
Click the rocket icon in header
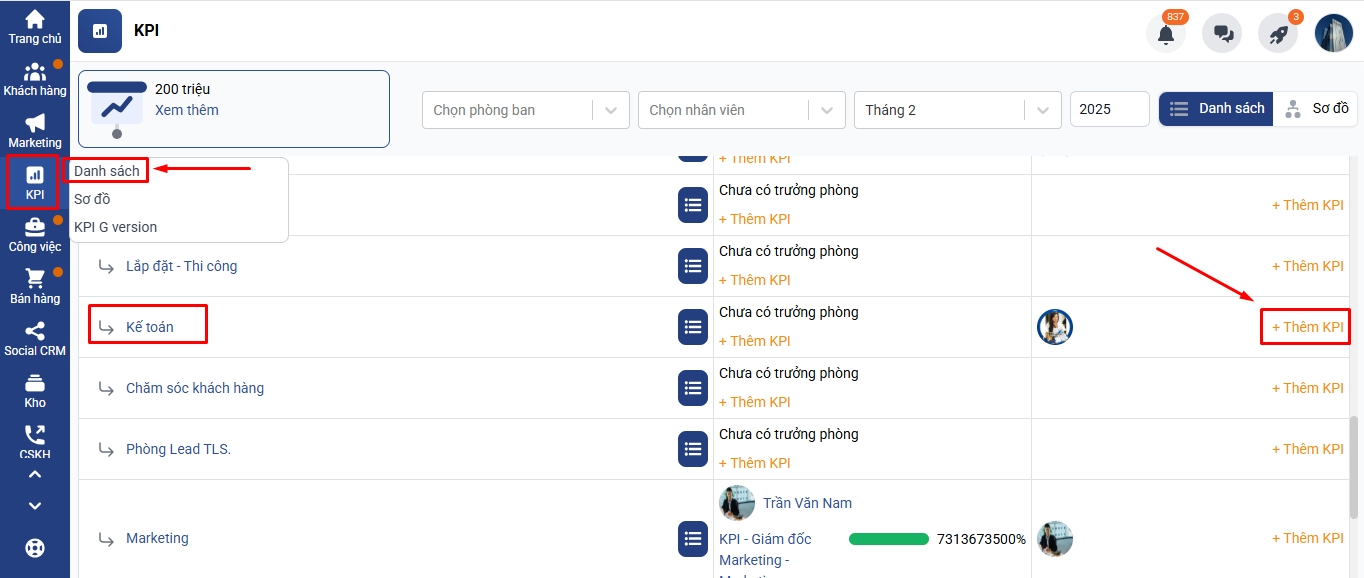(x=1278, y=33)
